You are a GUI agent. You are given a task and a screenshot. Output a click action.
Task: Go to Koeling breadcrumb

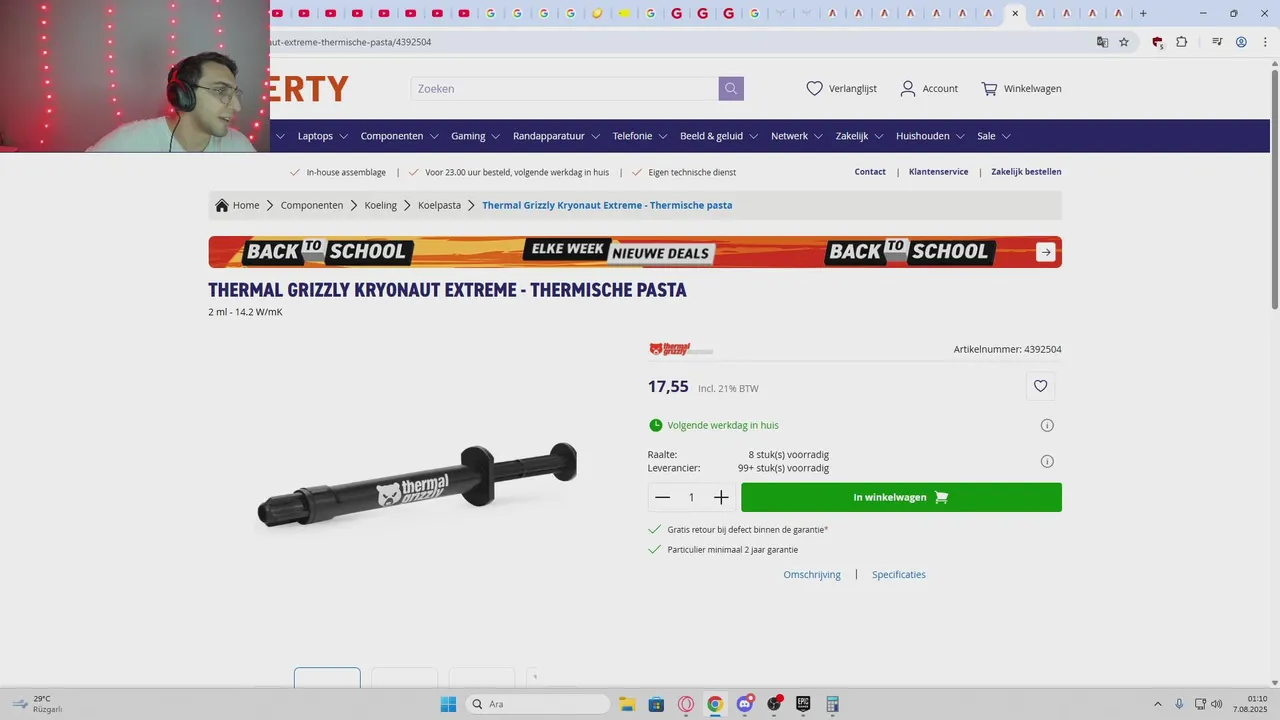point(380,205)
